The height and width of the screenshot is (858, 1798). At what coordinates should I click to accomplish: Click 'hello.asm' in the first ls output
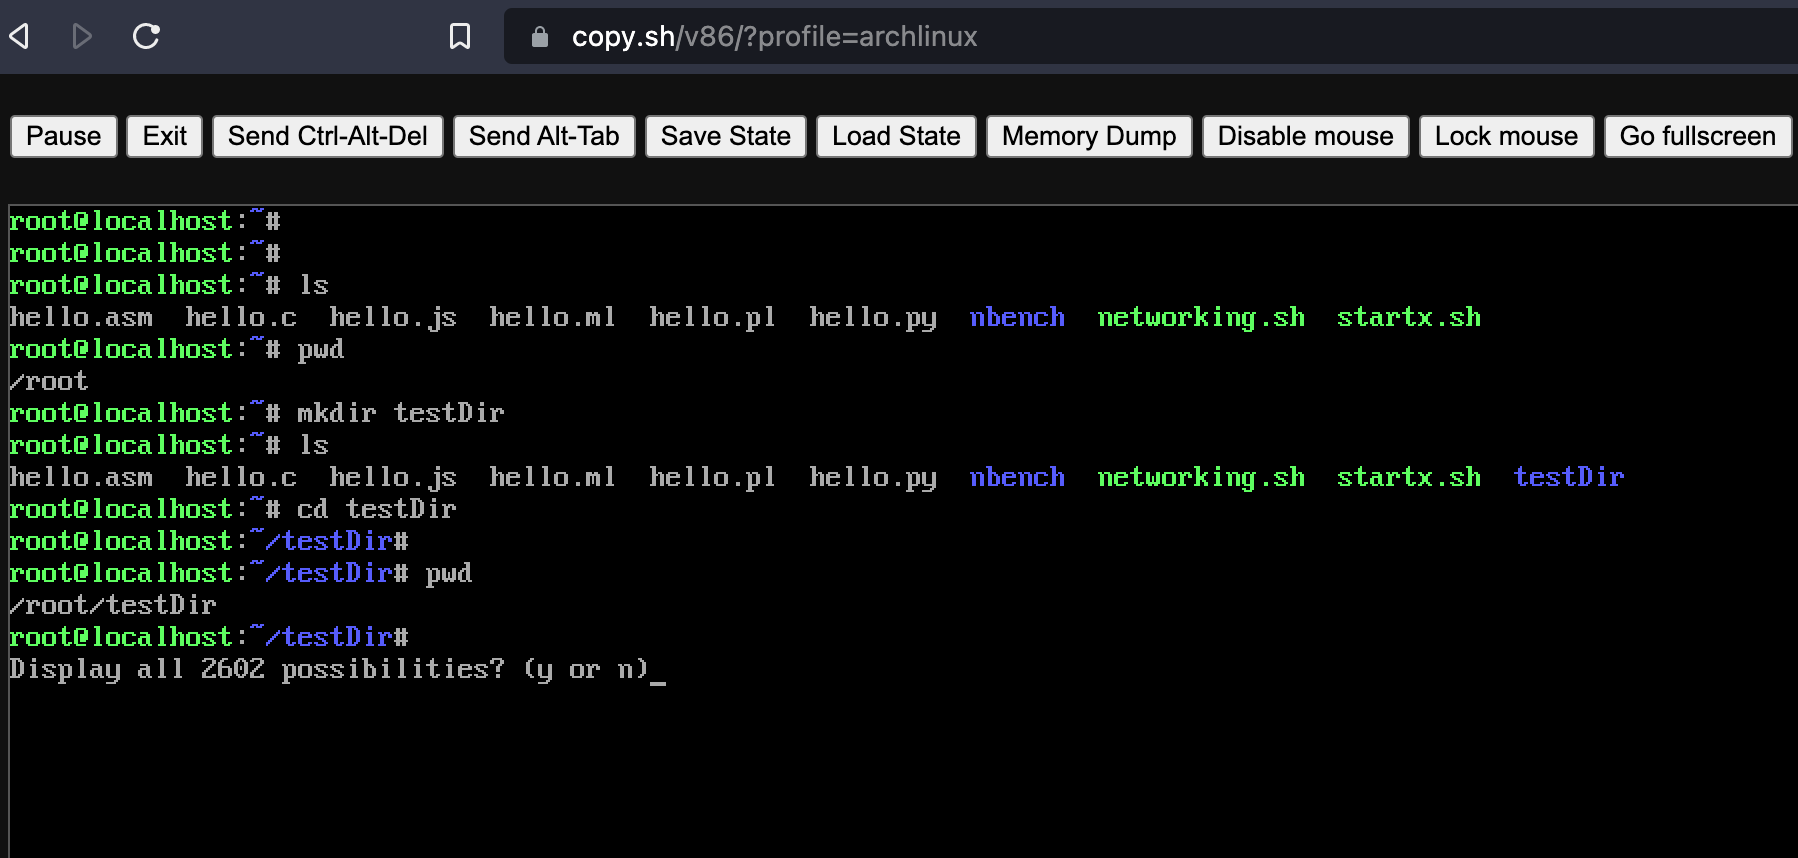coord(81,317)
